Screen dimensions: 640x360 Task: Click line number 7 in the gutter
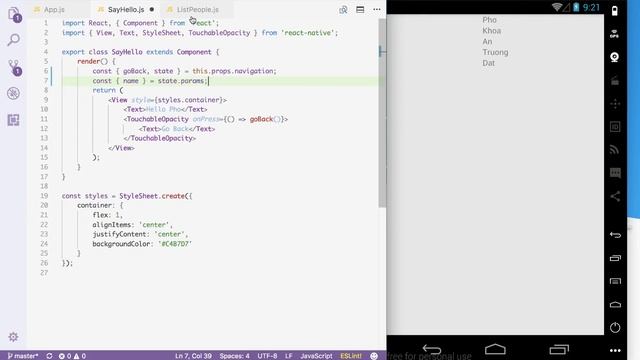point(46,81)
